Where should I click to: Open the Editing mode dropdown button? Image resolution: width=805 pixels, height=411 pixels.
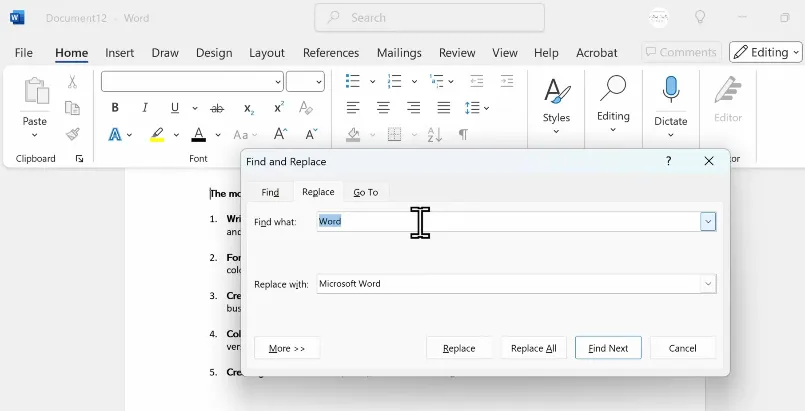[765, 52]
